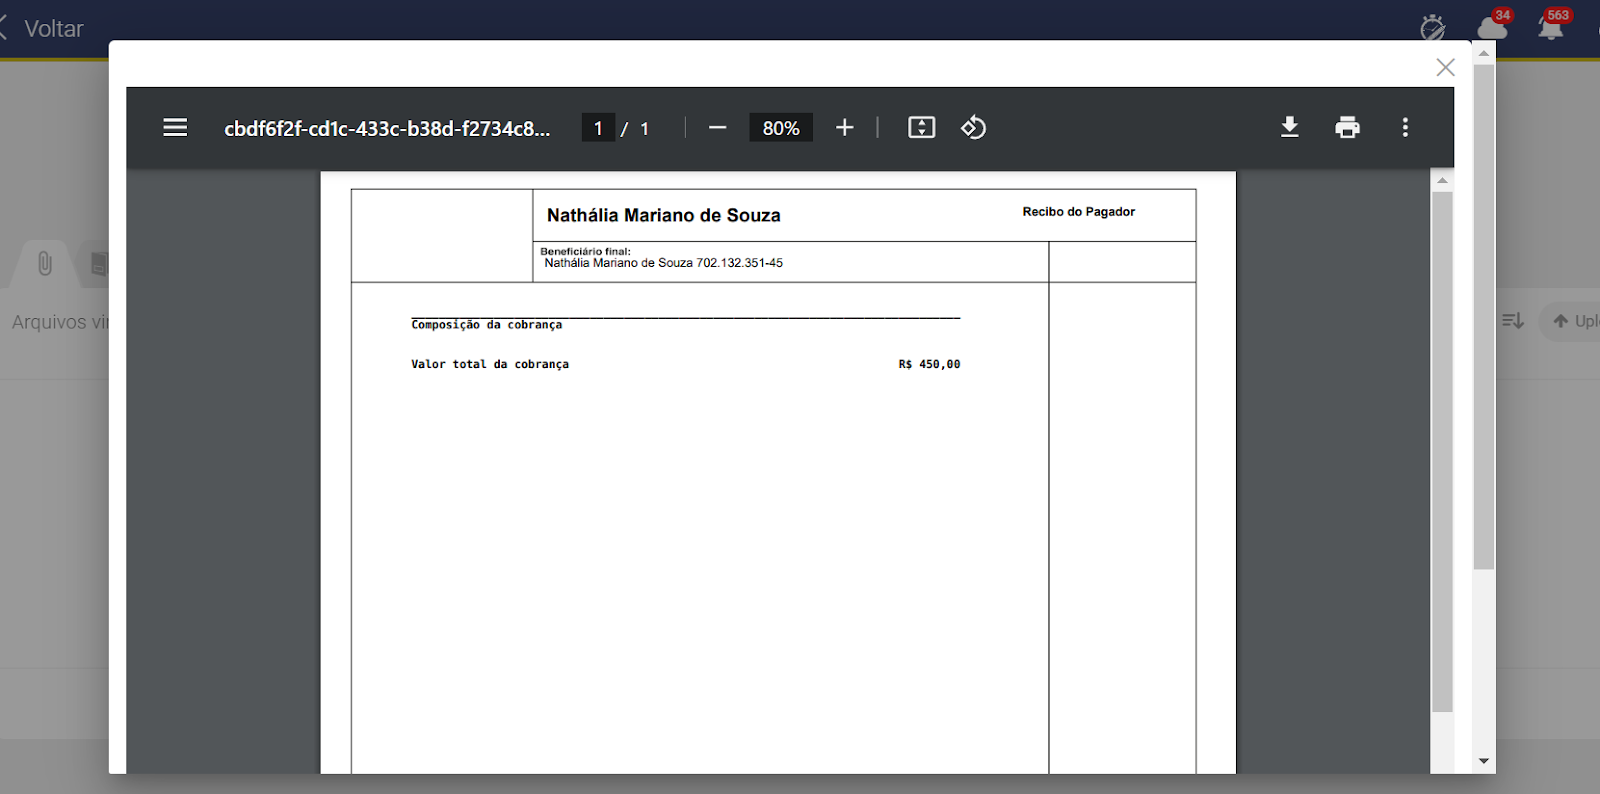The width and height of the screenshot is (1600, 794).
Task: Open cloud notifications with 34 badge
Action: [1491, 27]
